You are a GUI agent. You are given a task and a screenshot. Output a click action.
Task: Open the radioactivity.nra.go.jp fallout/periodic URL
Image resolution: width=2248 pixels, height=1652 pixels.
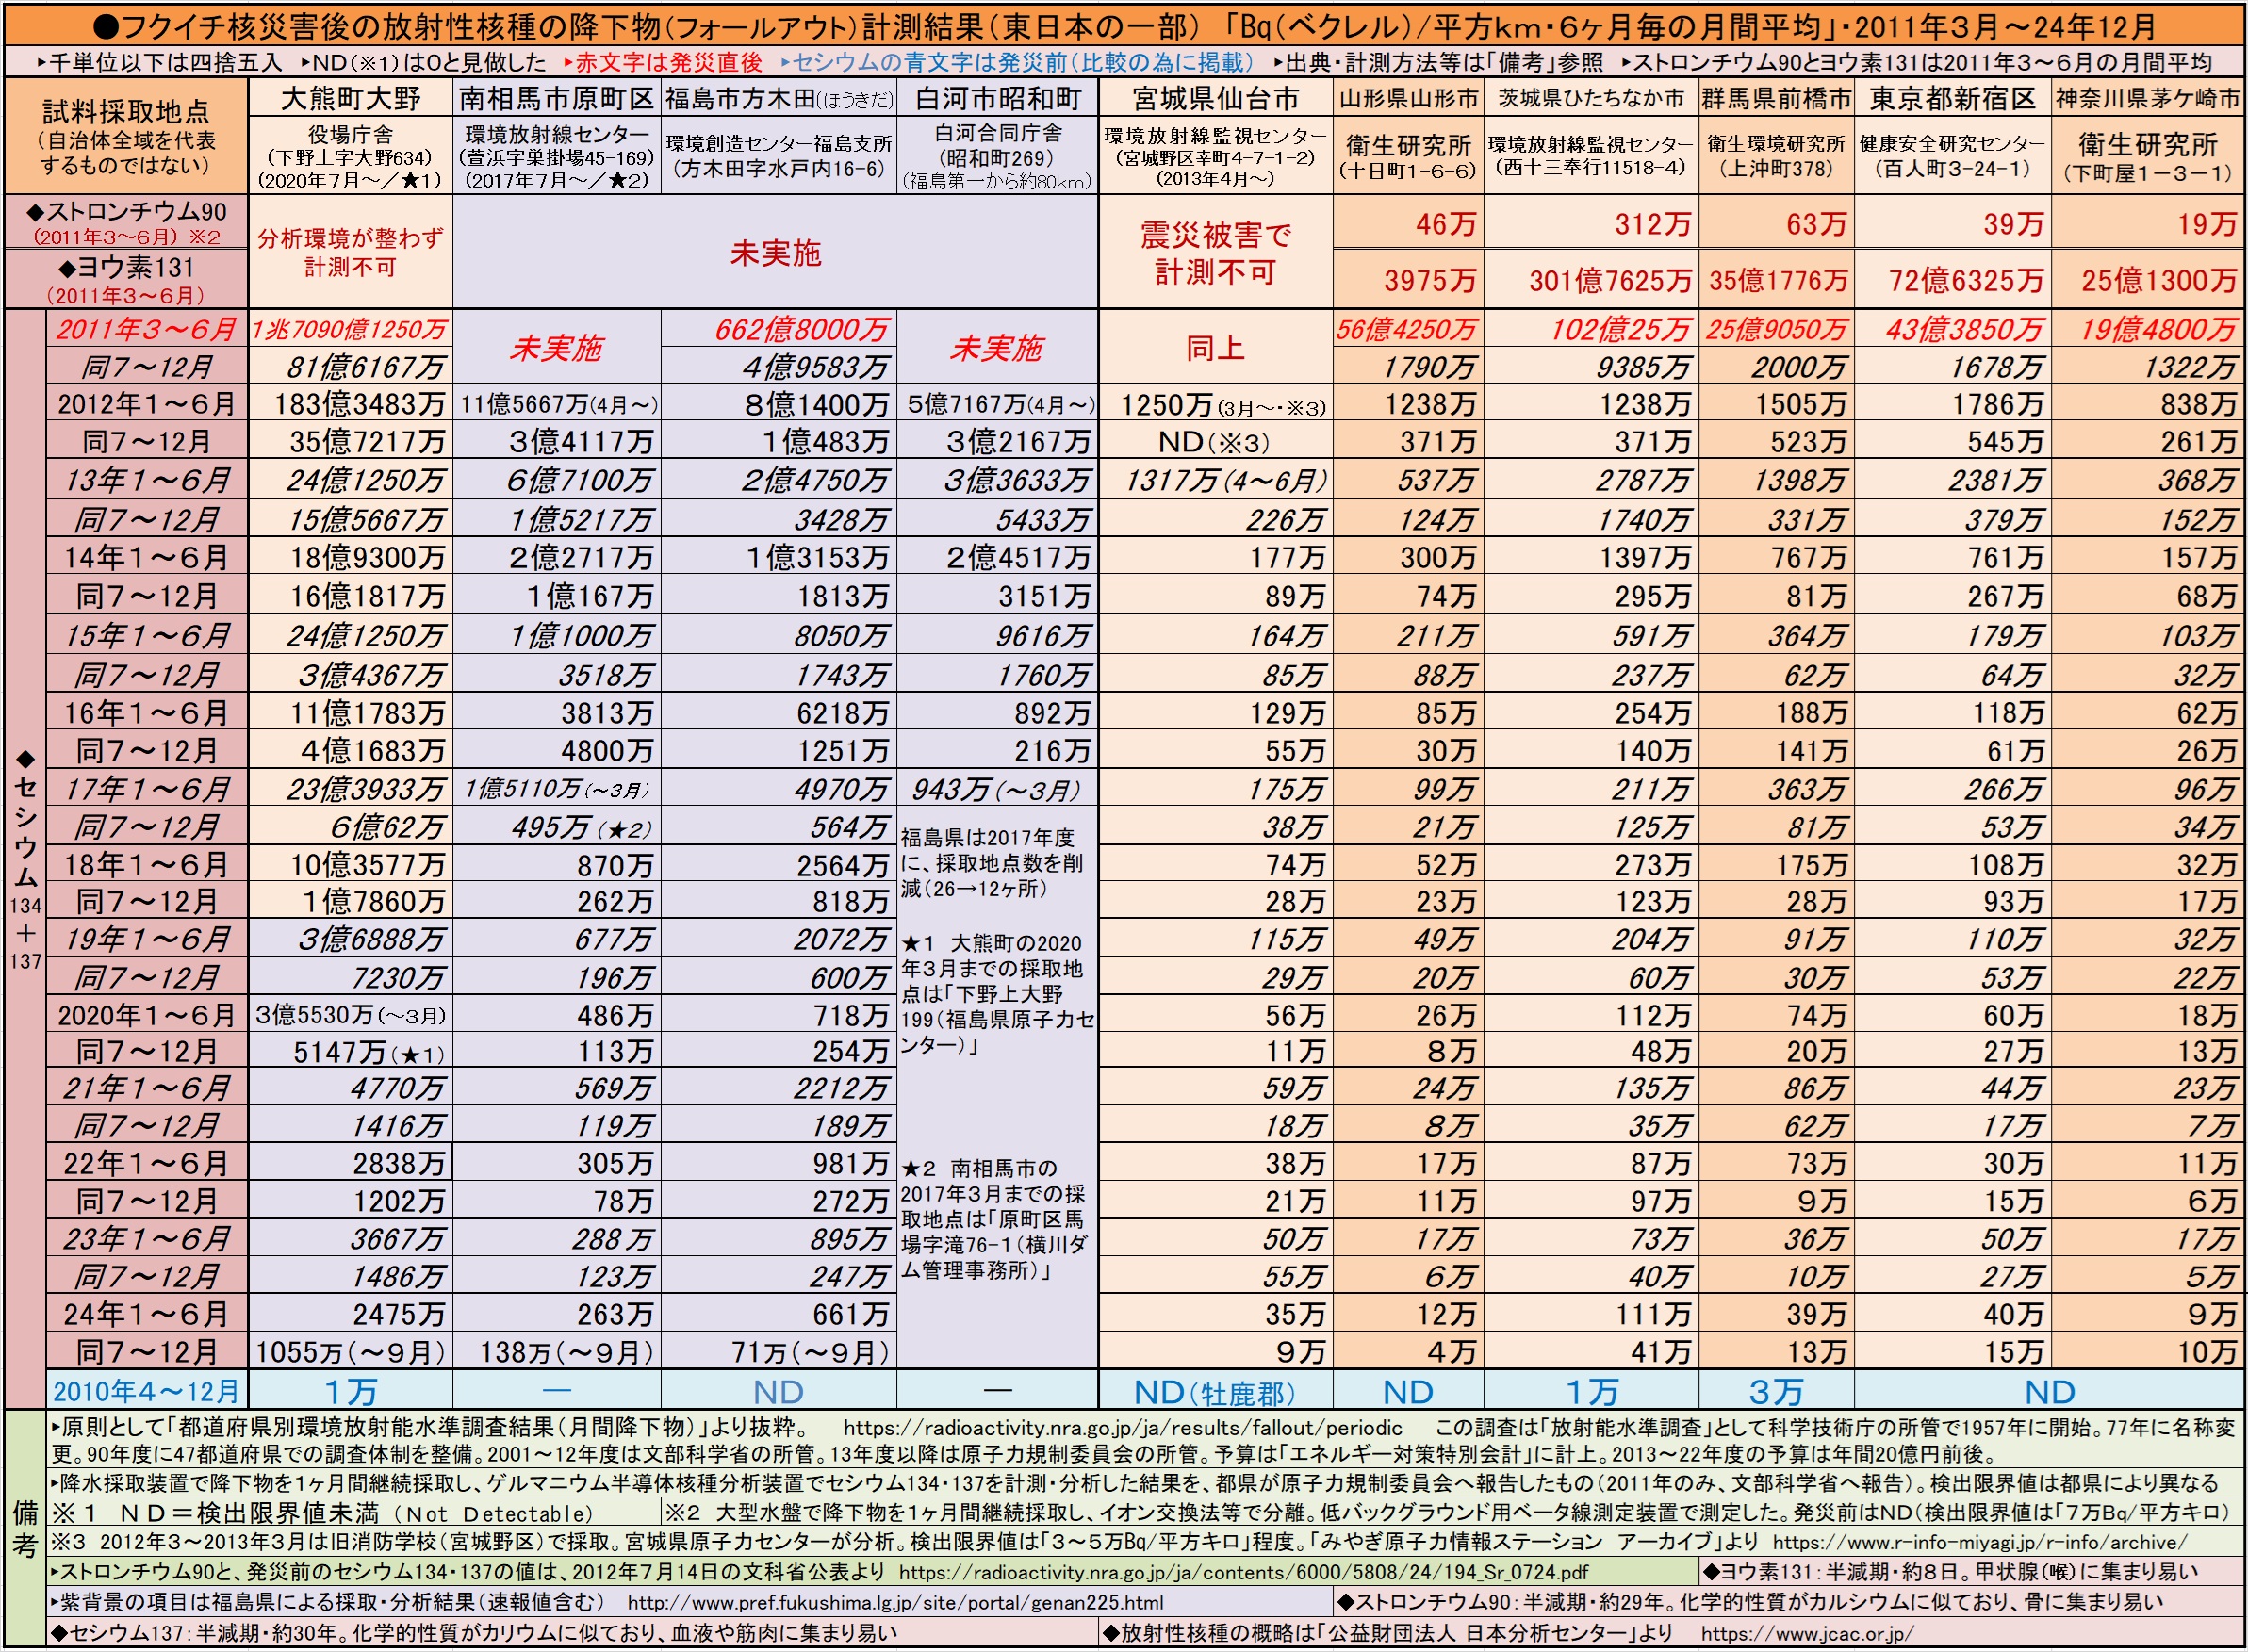(x=1122, y=1428)
